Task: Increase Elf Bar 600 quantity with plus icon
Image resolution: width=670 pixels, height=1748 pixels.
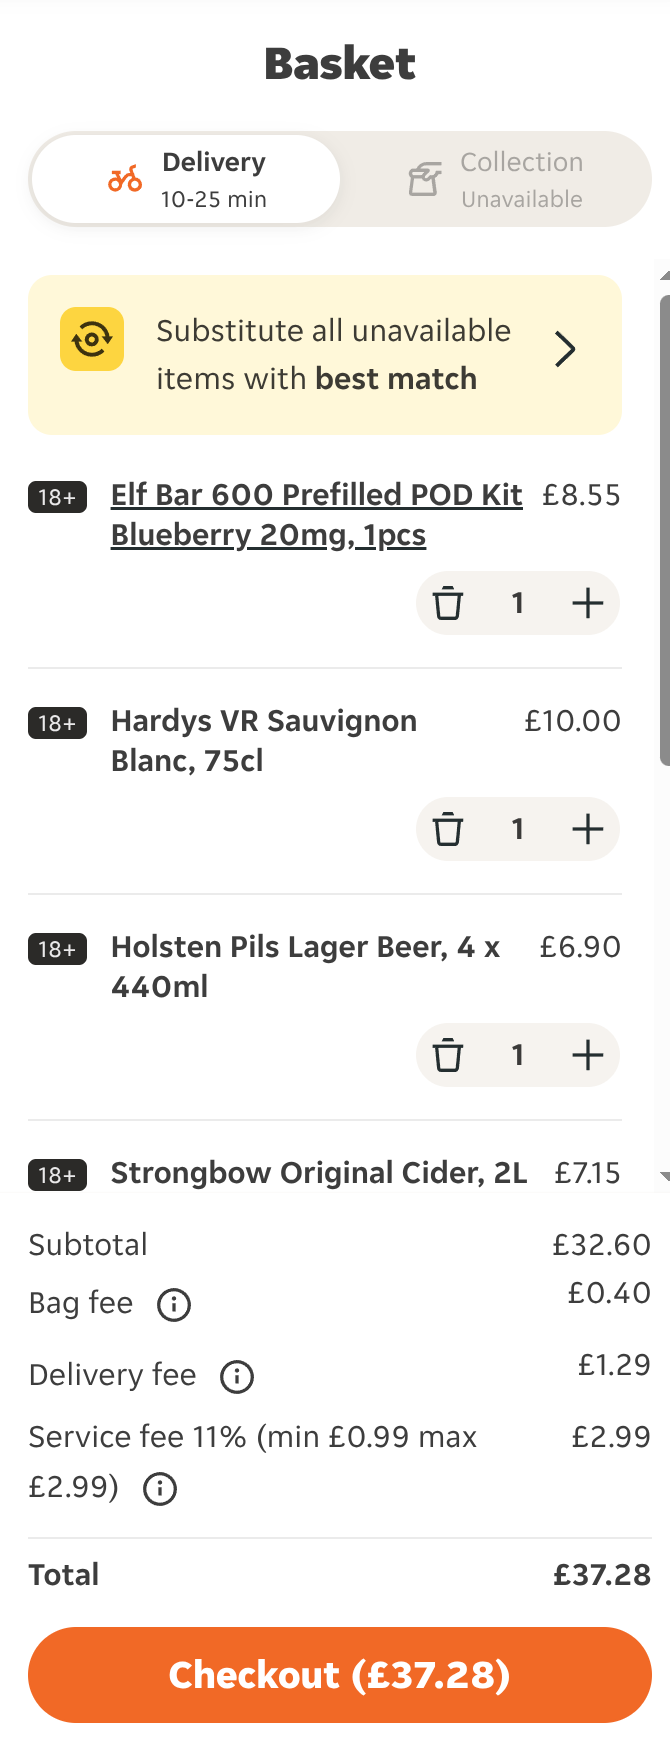Action: [587, 603]
